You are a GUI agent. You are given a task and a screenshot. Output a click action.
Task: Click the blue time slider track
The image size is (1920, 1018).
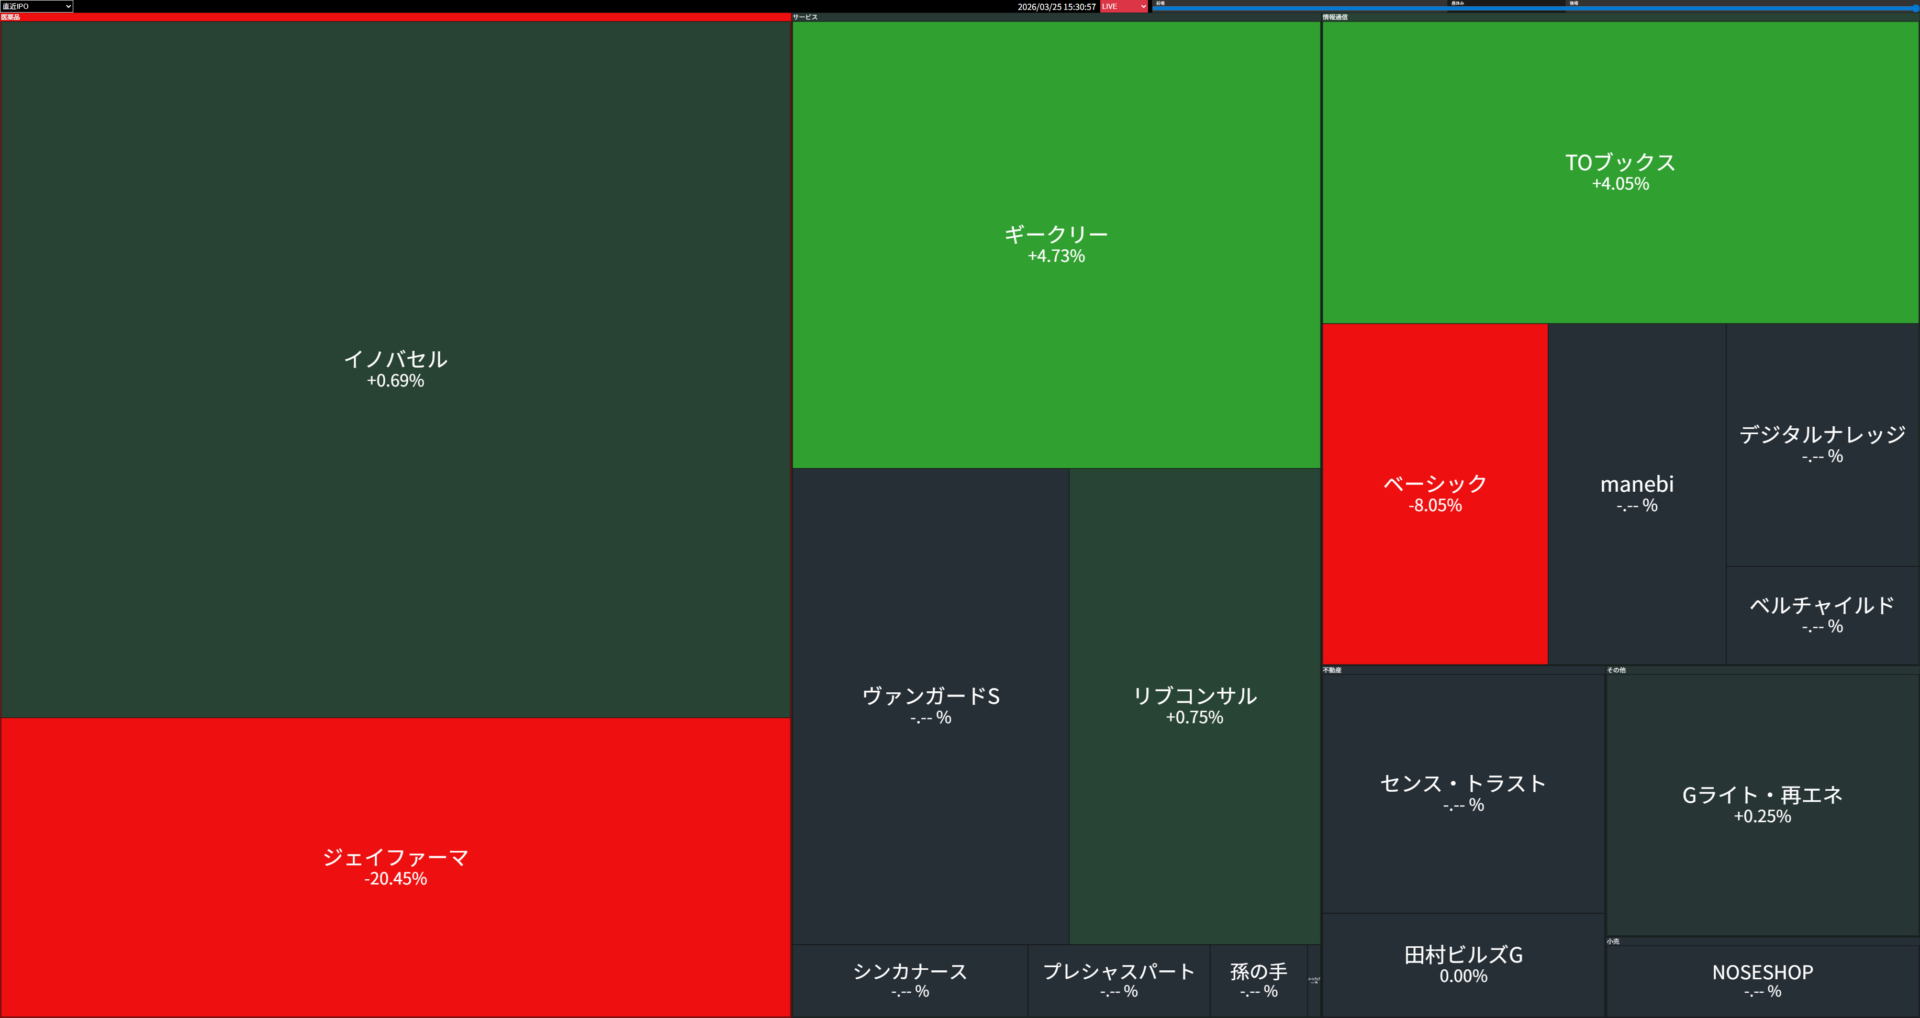[1535, 8]
